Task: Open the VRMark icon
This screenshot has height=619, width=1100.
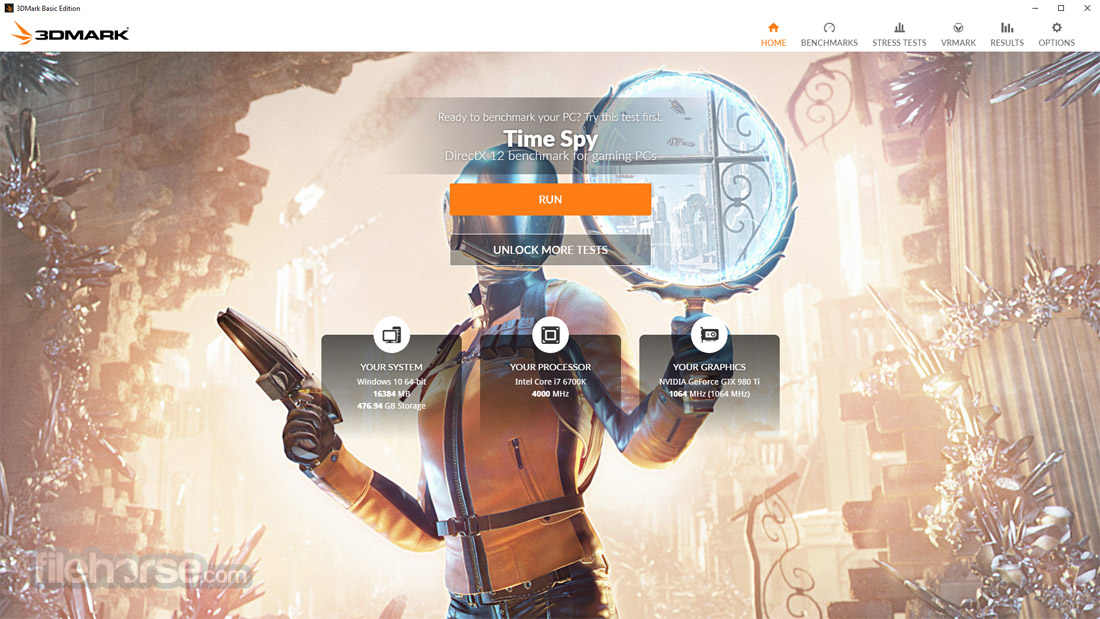Action: click(958, 27)
